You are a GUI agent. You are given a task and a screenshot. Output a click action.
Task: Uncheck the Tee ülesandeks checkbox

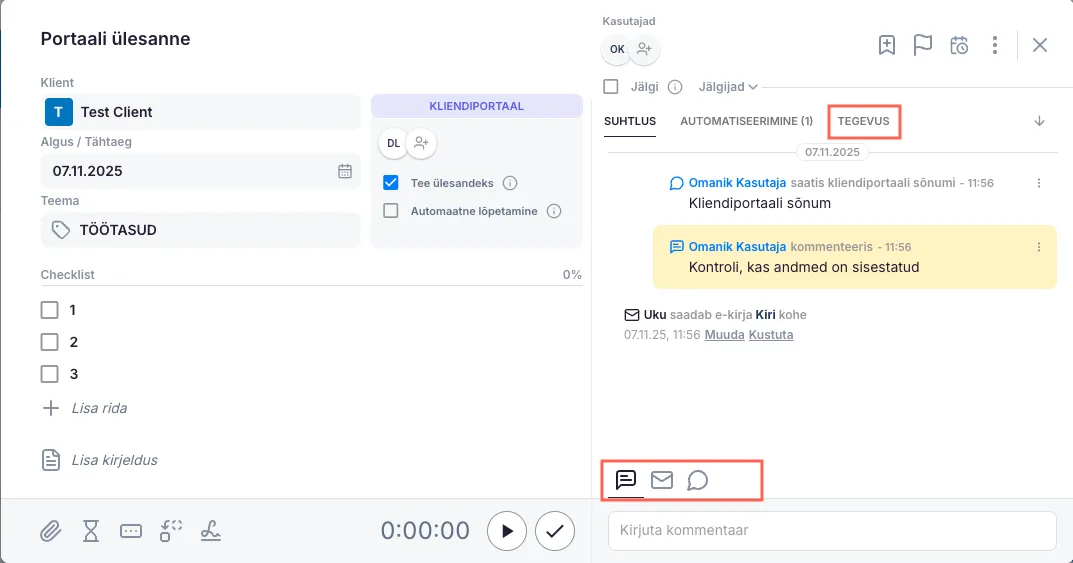391,183
